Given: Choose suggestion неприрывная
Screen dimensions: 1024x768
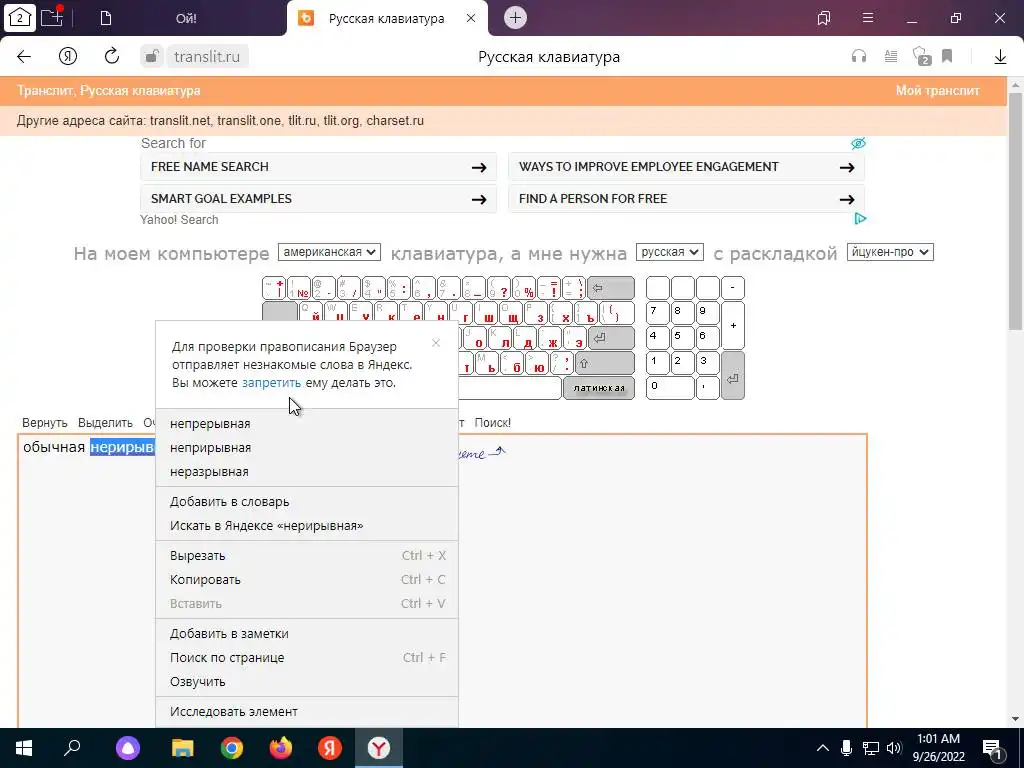Looking at the screenshot, I should coord(307,448).
